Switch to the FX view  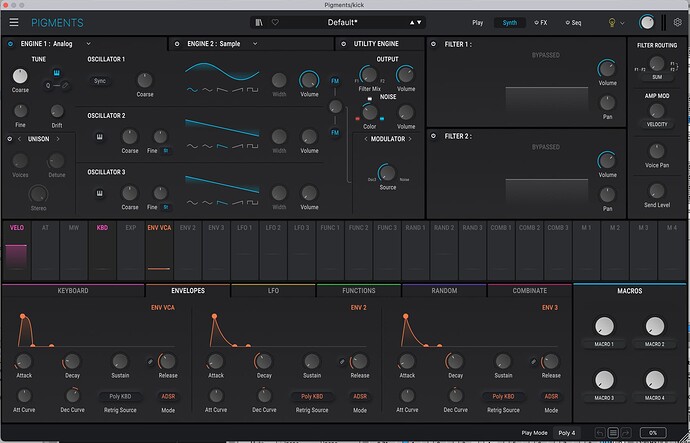[541, 22]
